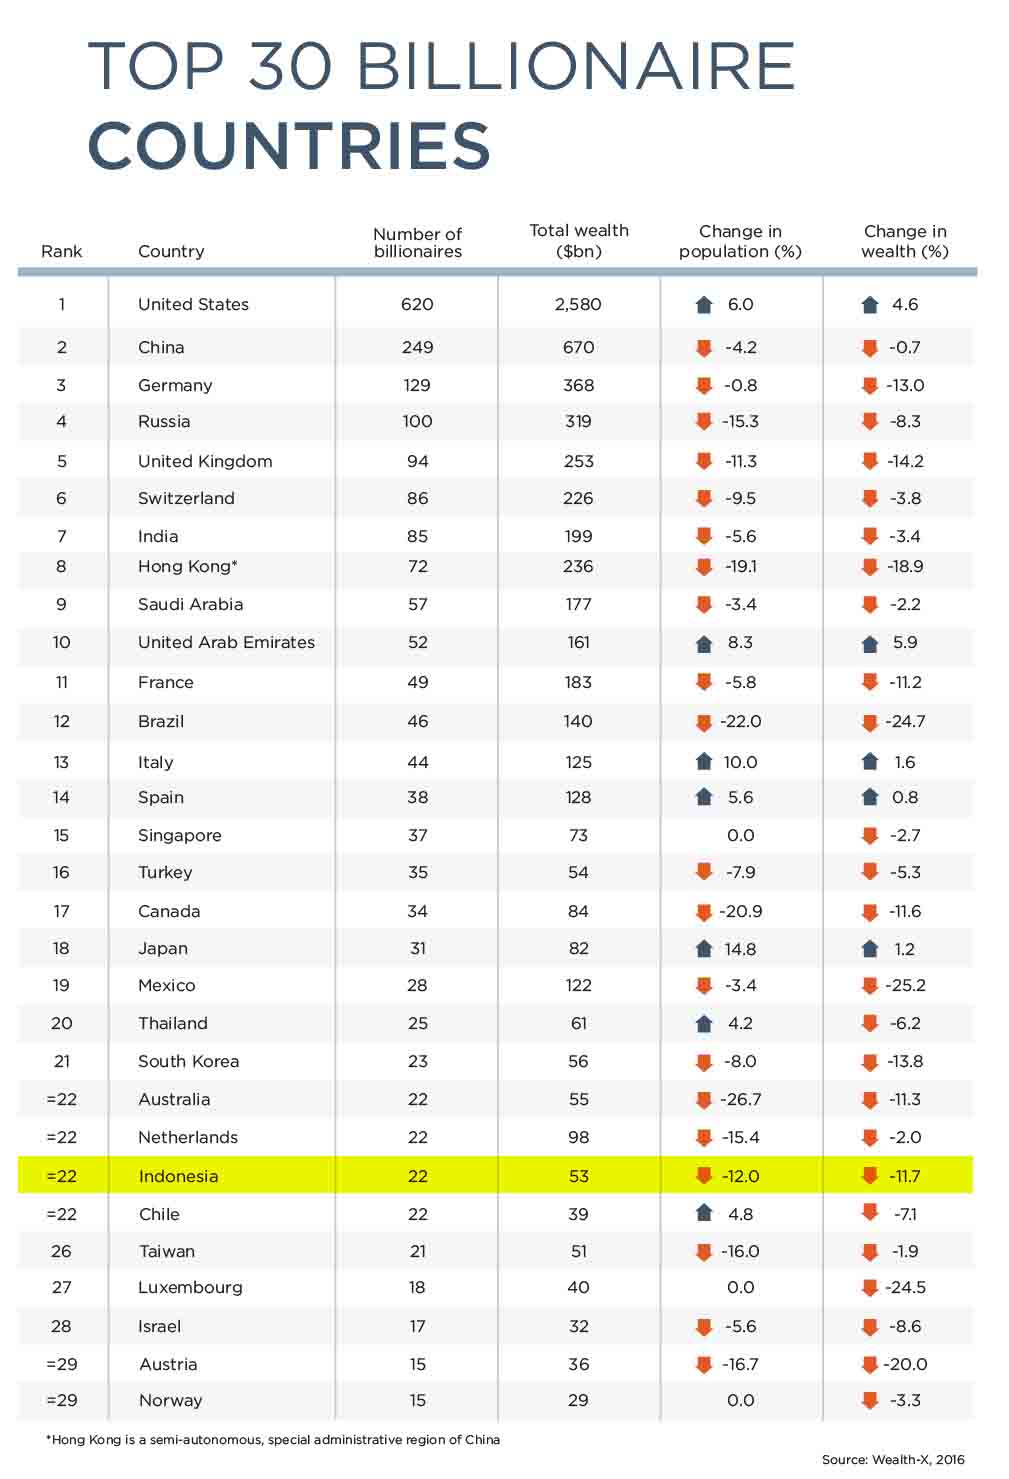The height and width of the screenshot is (1479, 1009).
Task: Click the down arrow in Norway wealth change
Action: [870, 1400]
